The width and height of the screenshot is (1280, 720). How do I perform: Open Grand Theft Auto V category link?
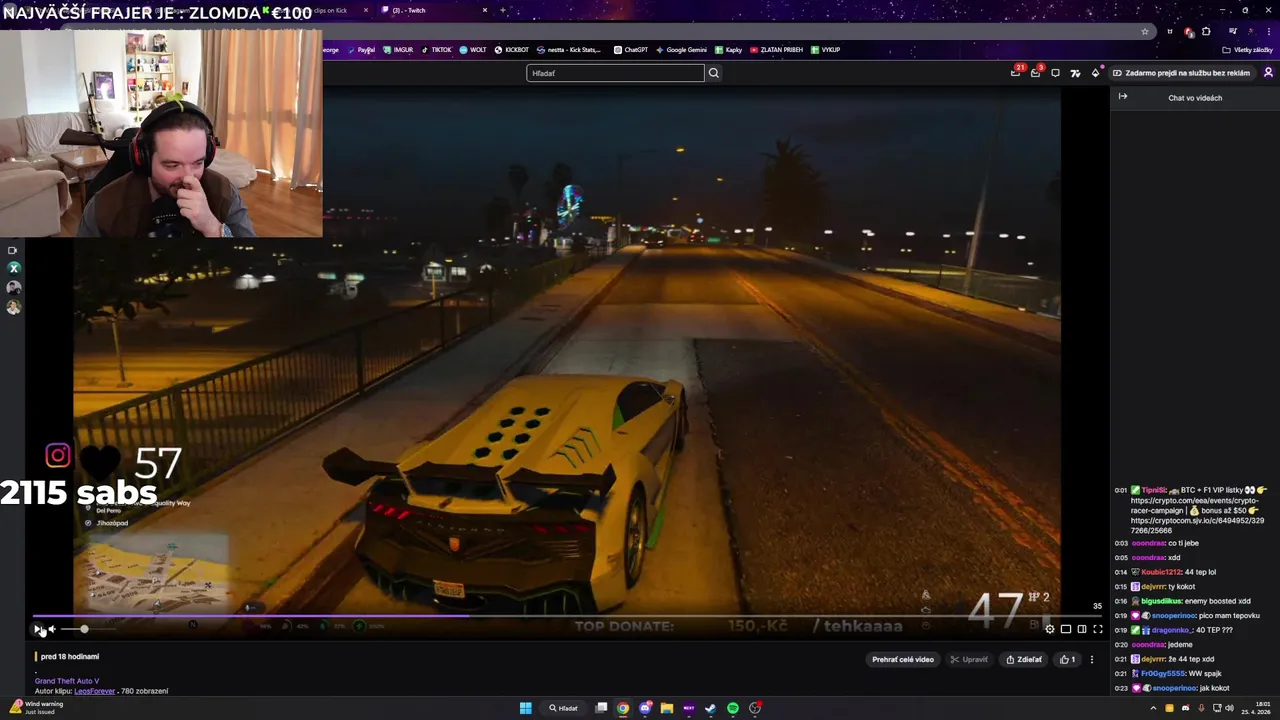tap(67, 681)
